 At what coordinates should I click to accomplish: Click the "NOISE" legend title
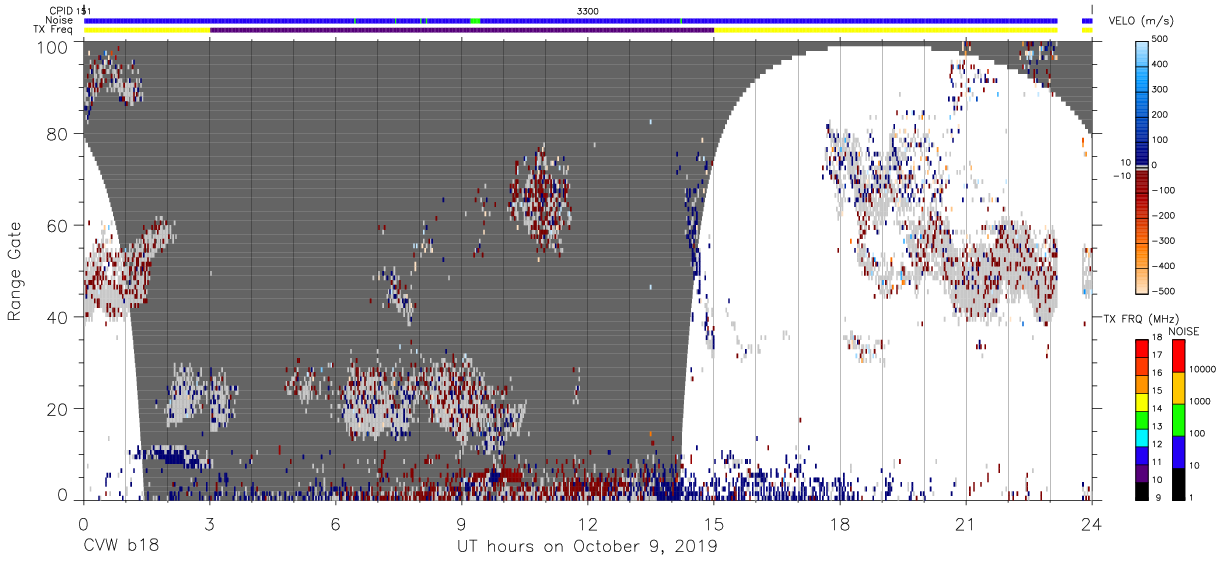(1185, 331)
